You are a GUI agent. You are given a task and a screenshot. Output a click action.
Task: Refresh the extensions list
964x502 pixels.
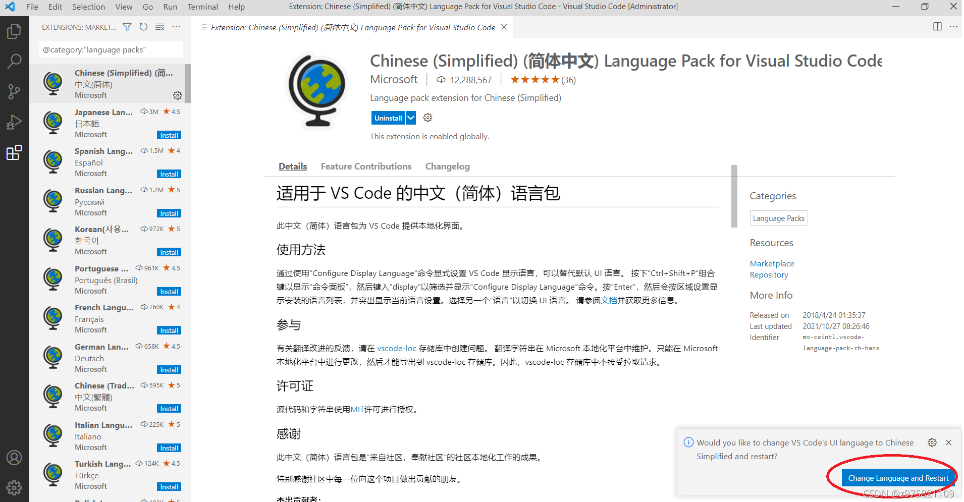pyautogui.click(x=143, y=27)
